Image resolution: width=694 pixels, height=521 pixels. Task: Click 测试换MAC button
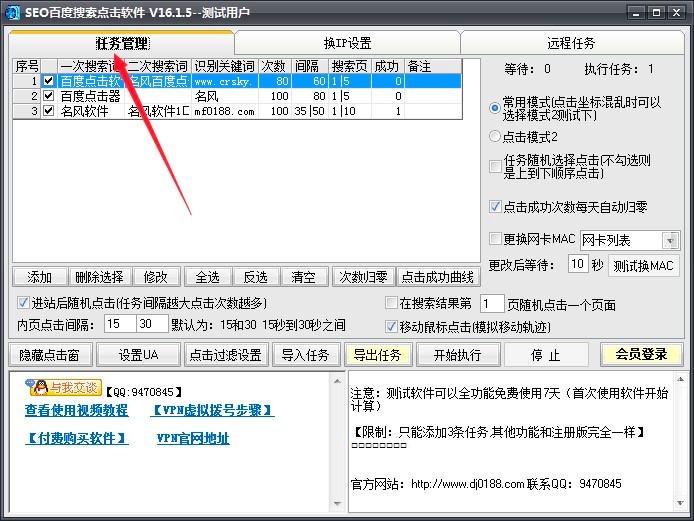point(644,266)
